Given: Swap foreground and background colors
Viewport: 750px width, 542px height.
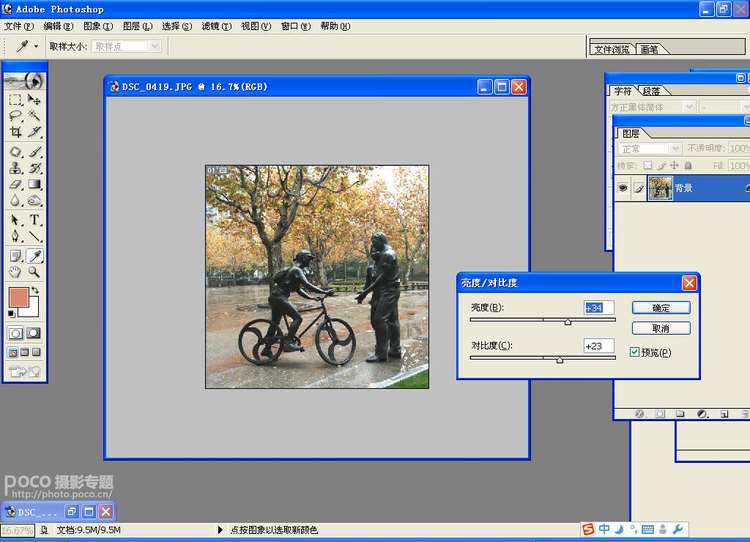Looking at the screenshot, I should point(35,290).
